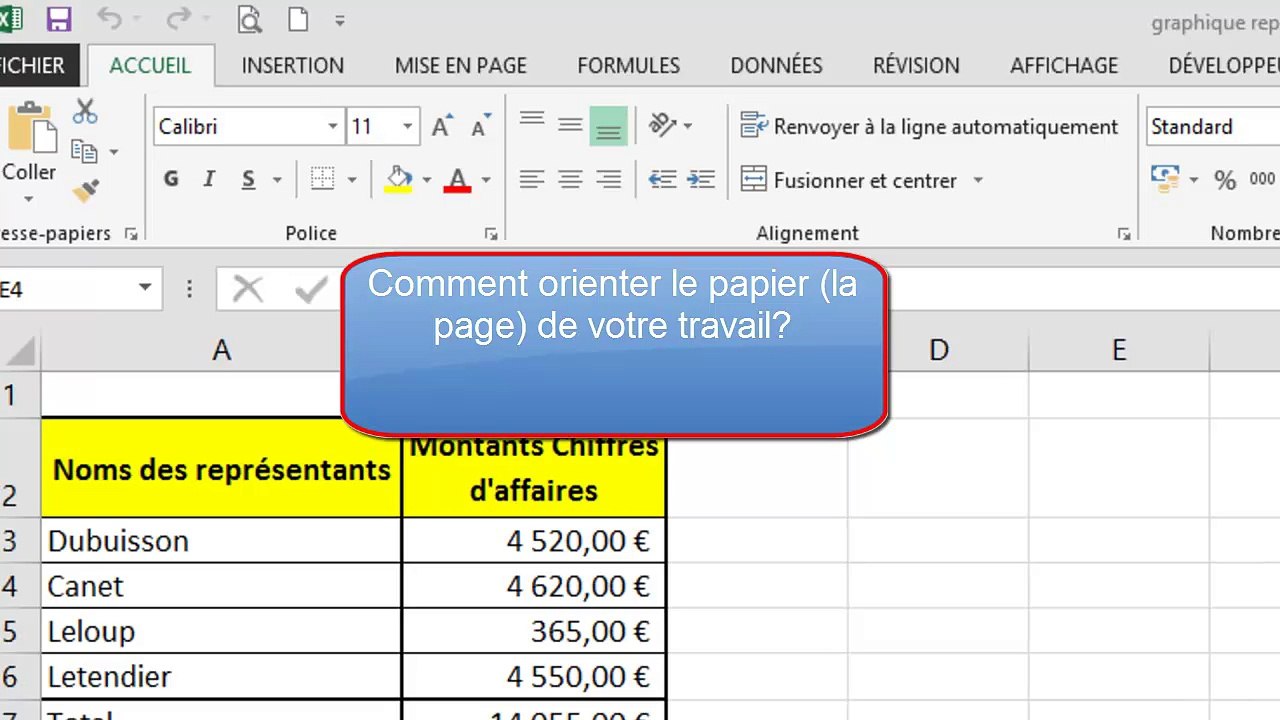1280x720 pixels.
Task: Click the text orientation icon
Action: [663, 125]
